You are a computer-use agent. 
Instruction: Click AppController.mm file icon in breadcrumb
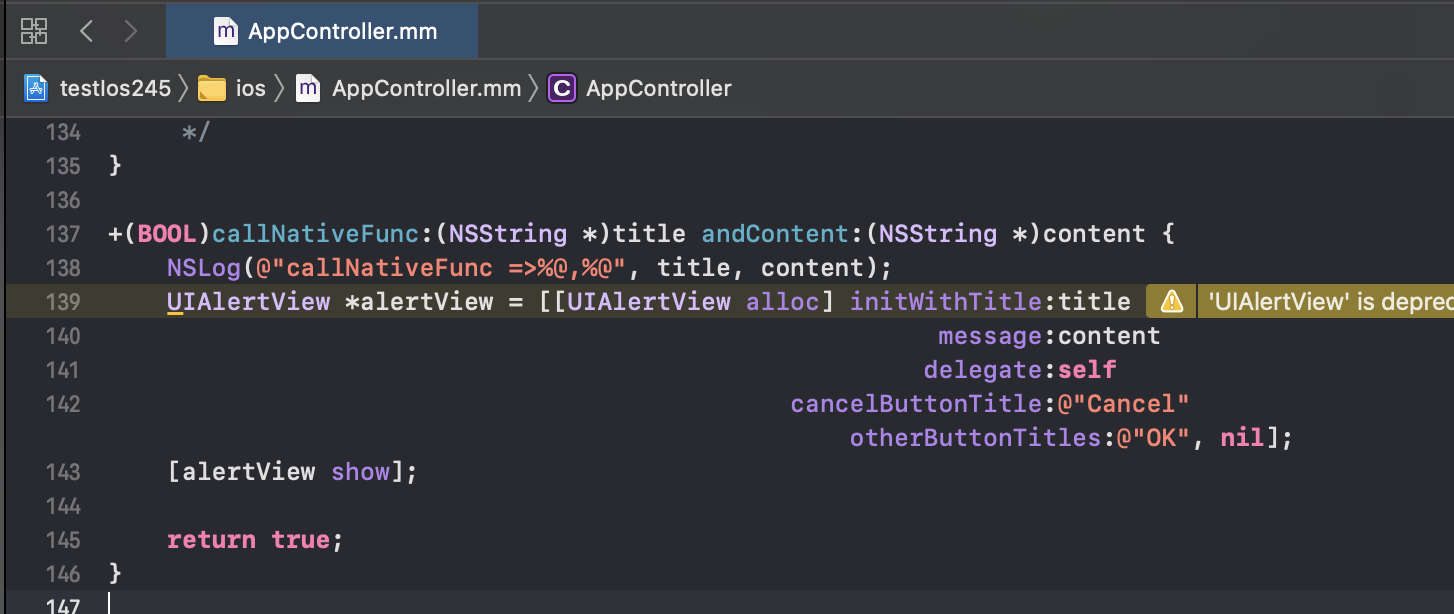tap(309, 89)
